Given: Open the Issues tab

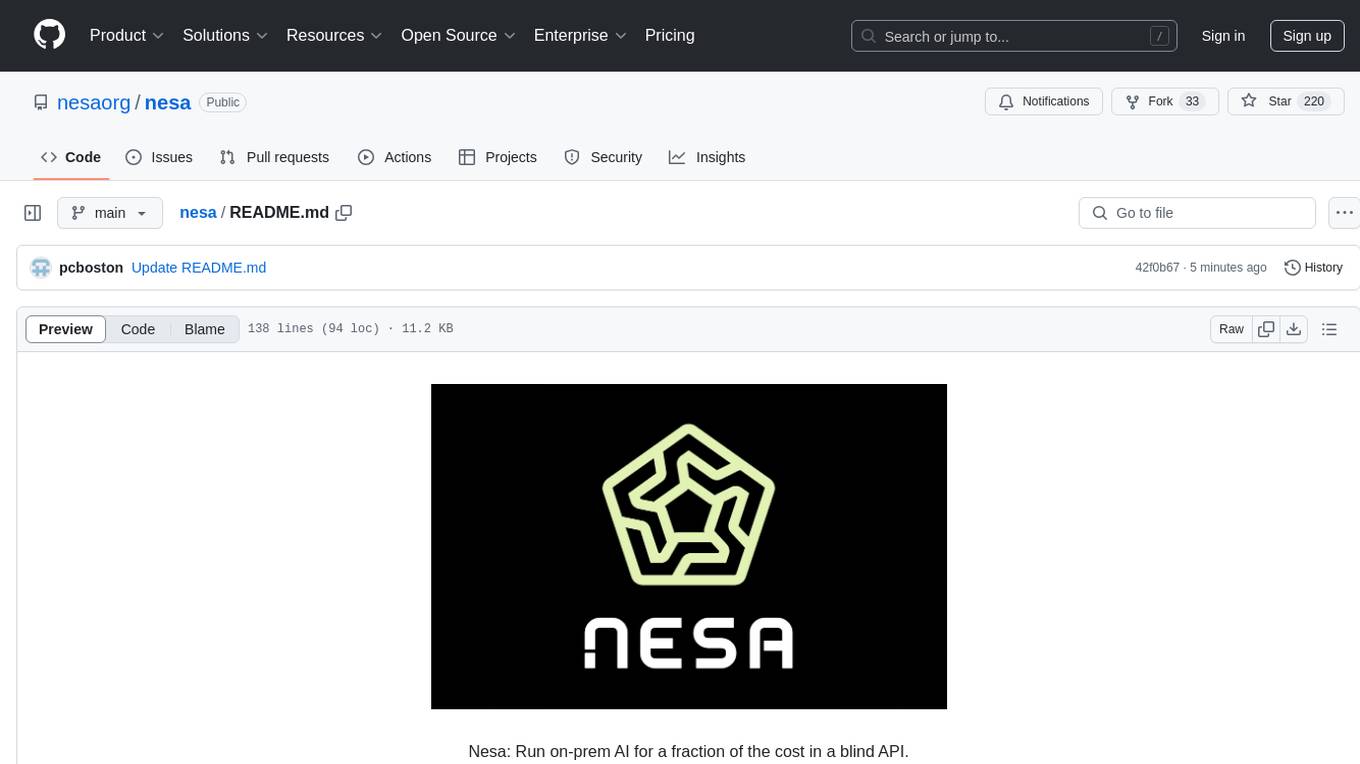Looking at the screenshot, I should coord(159,157).
